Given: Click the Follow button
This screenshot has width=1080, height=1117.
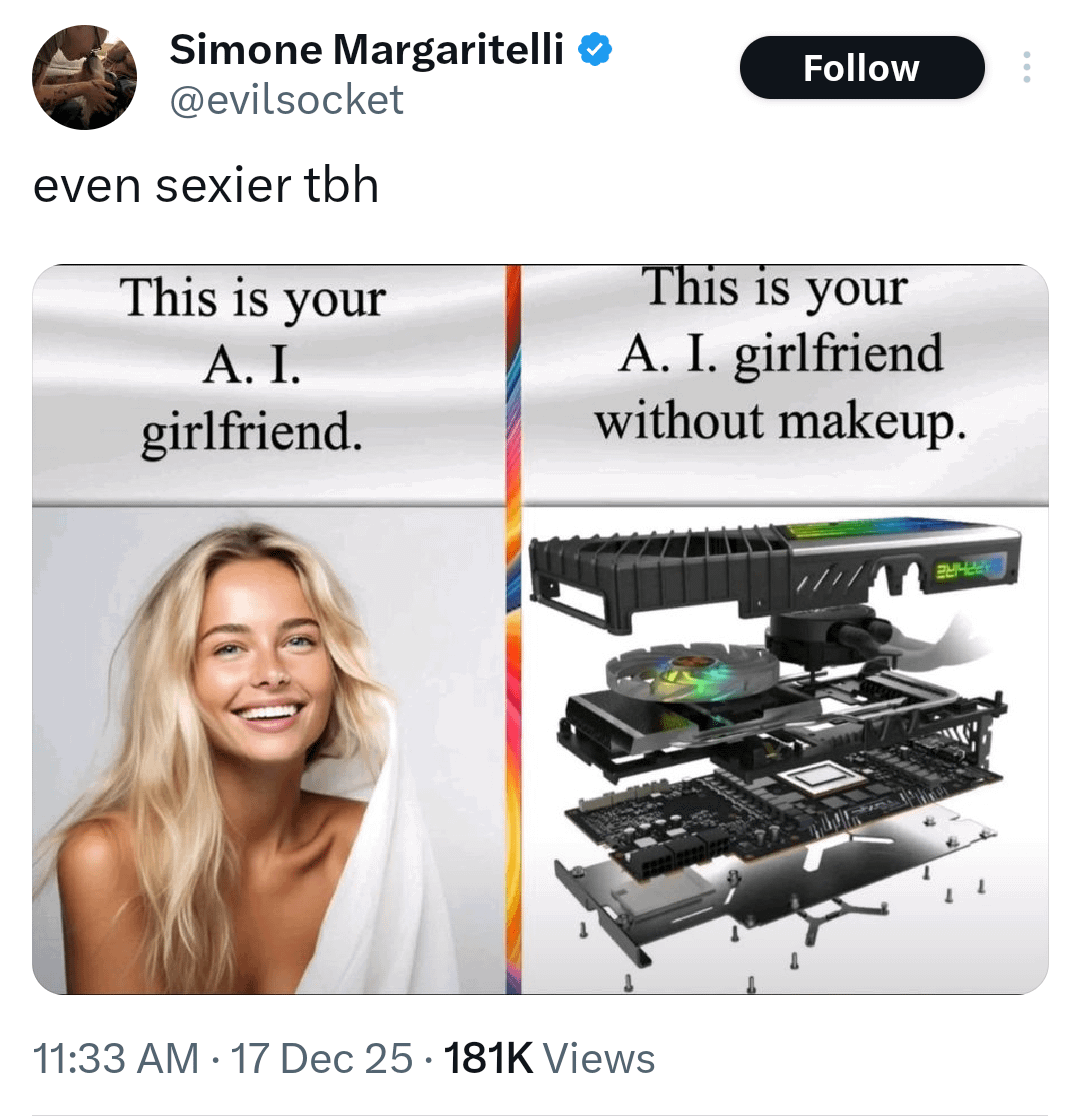Looking at the screenshot, I should point(862,68).
